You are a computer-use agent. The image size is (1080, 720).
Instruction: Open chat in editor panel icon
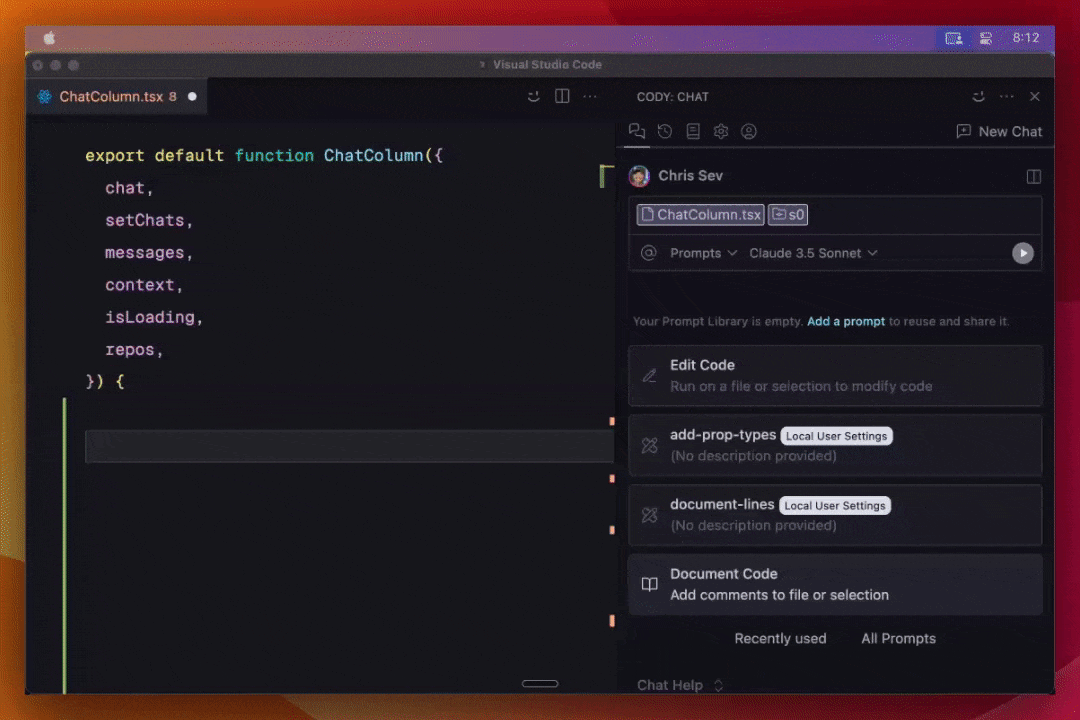tap(1033, 176)
